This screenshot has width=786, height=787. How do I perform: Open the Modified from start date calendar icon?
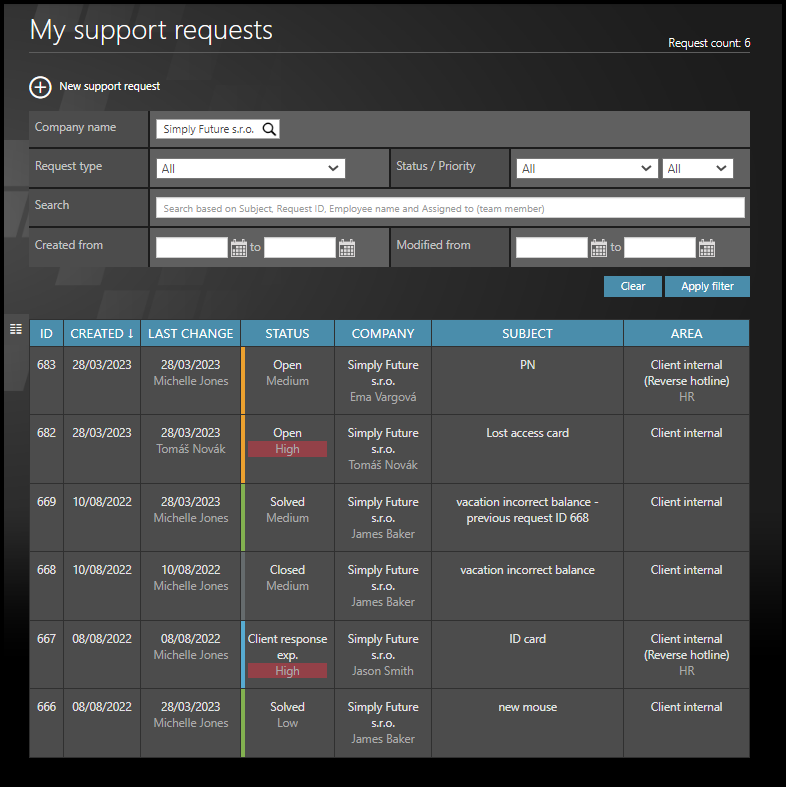pyautogui.click(x=599, y=248)
